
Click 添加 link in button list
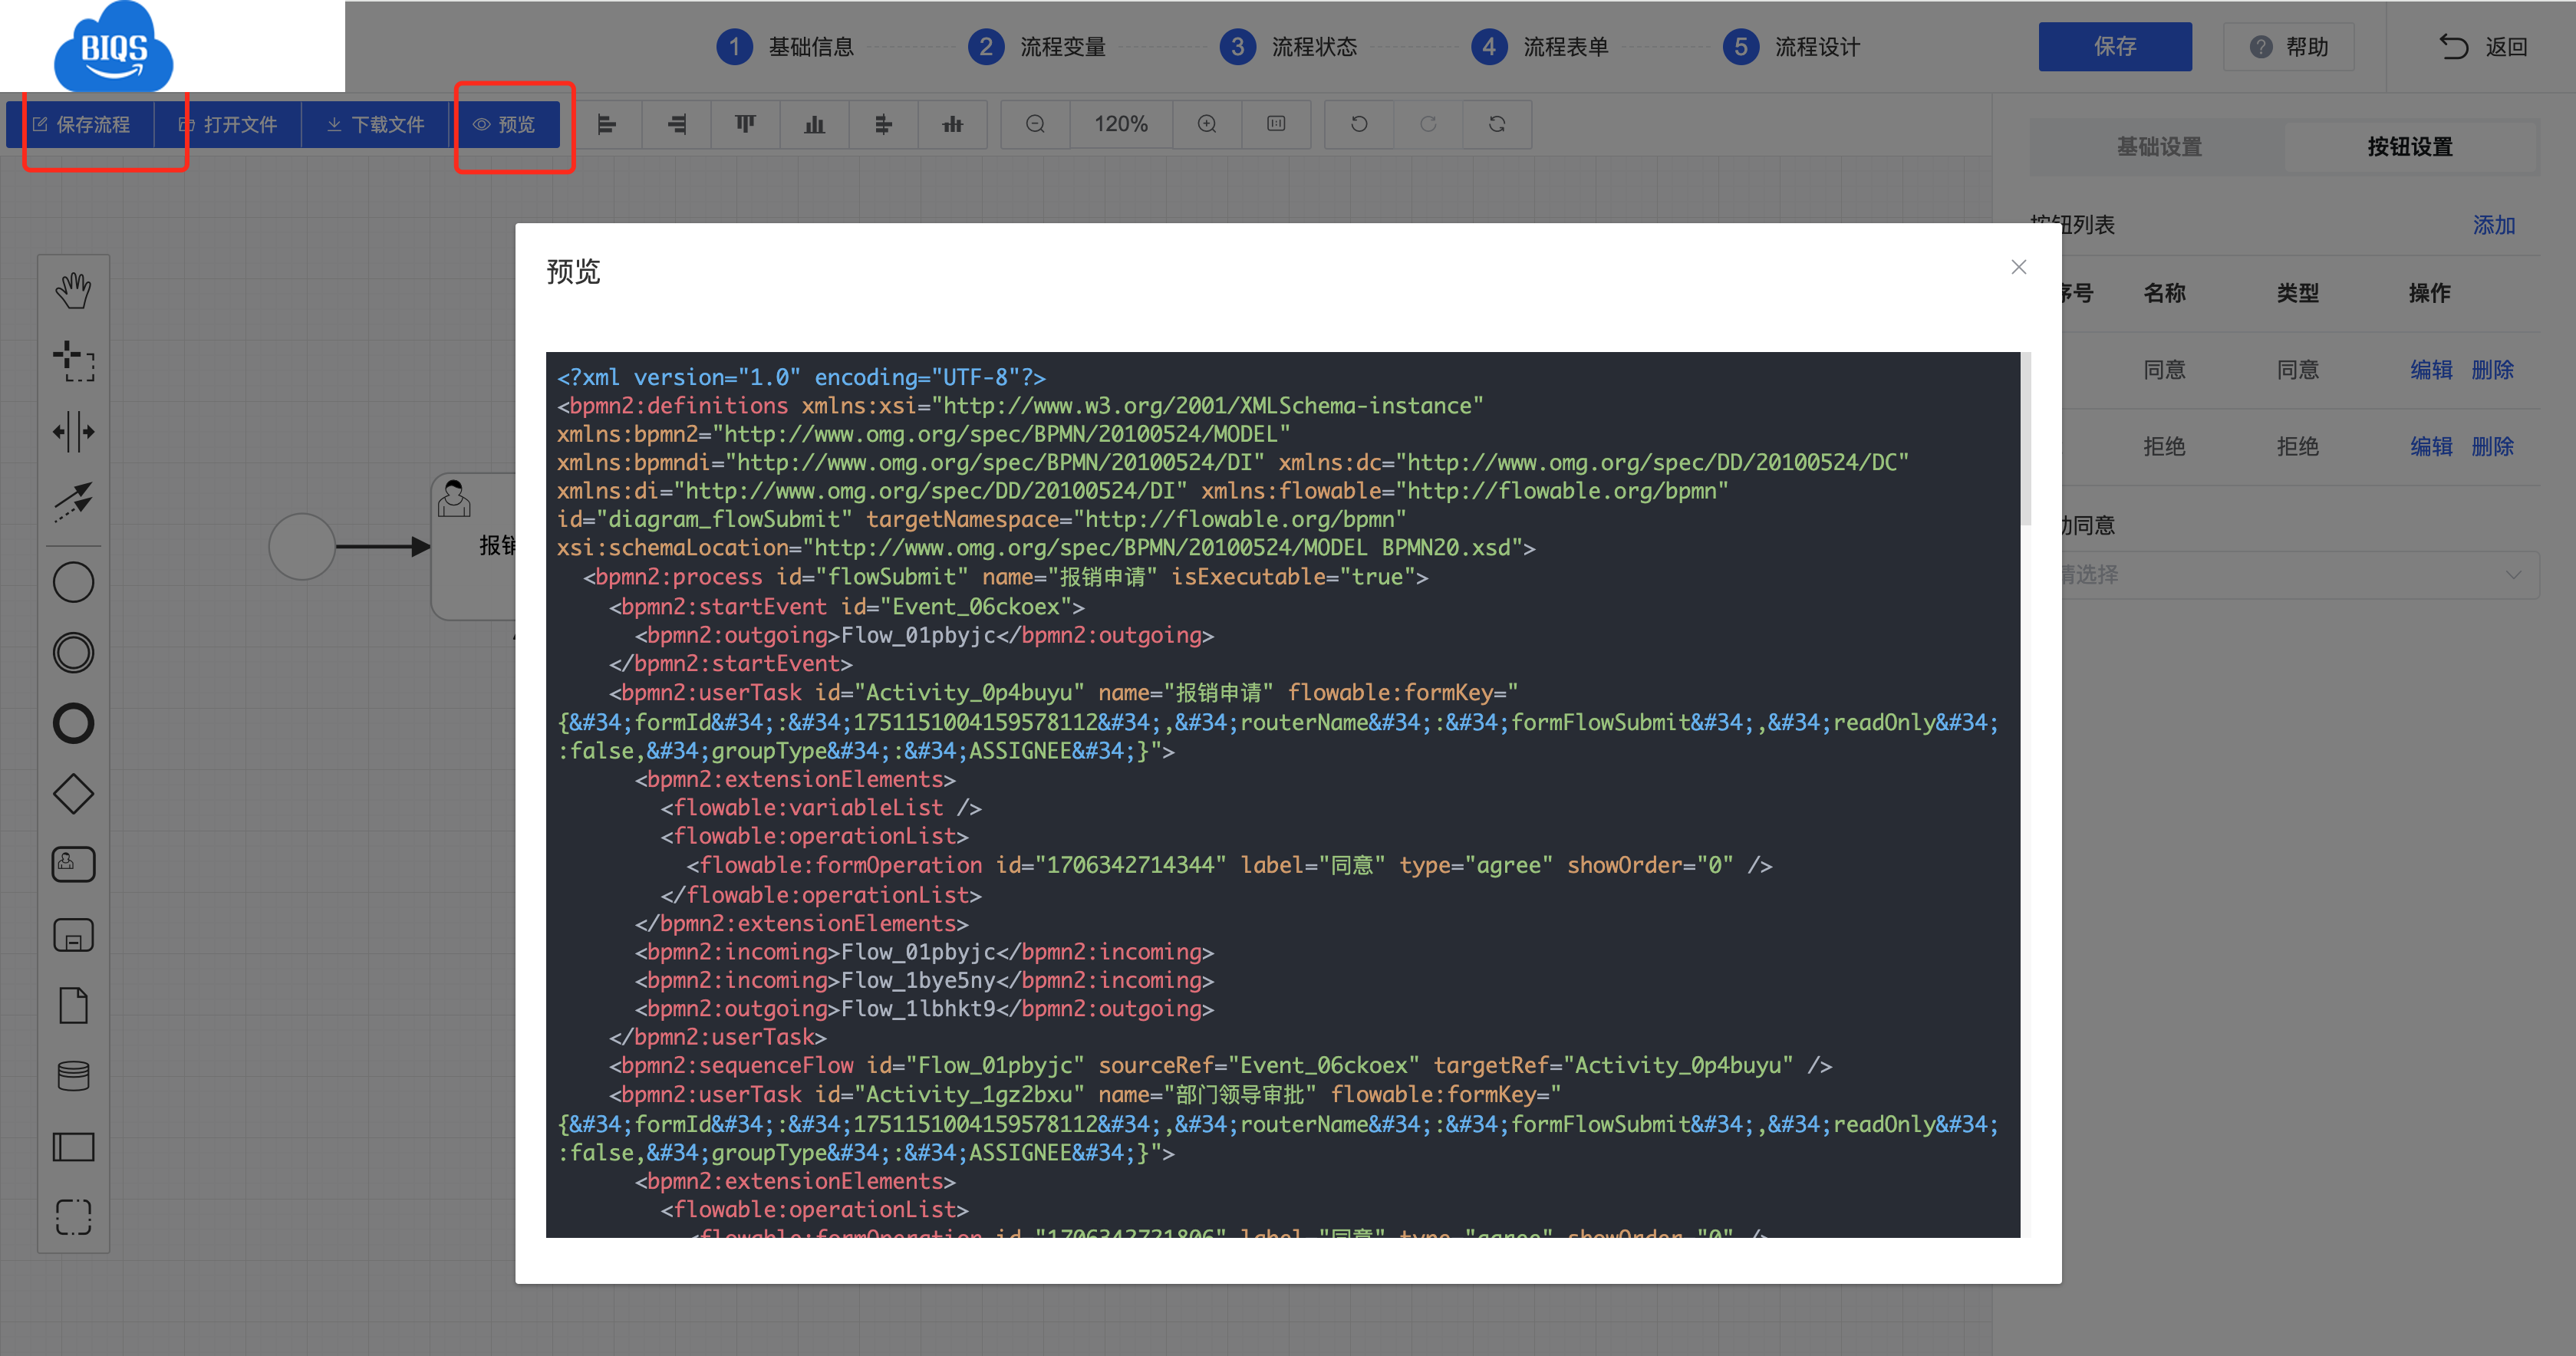[2493, 225]
